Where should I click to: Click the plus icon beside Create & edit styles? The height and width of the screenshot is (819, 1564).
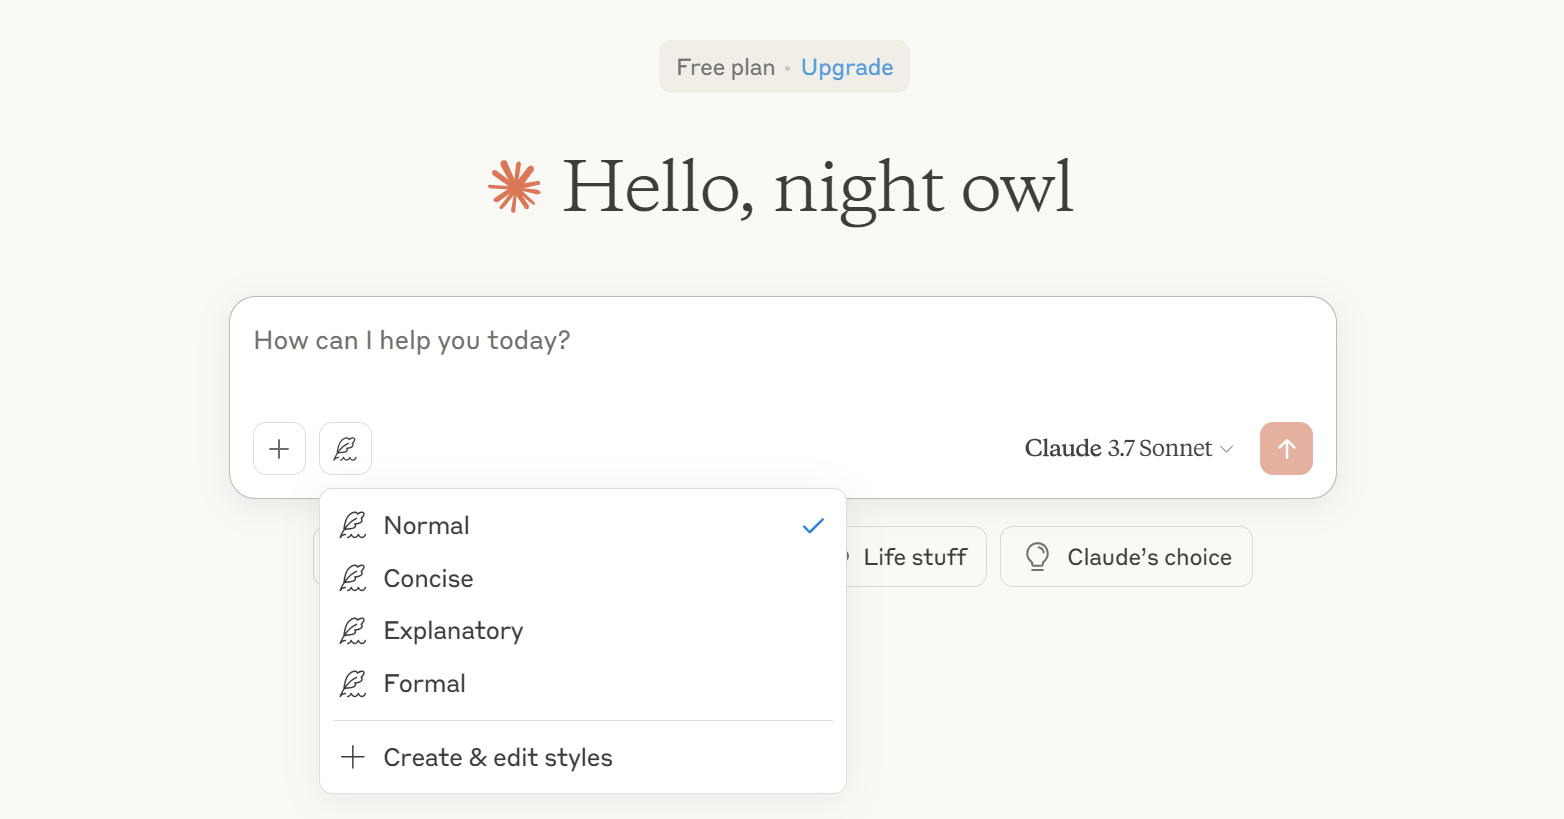point(352,757)
